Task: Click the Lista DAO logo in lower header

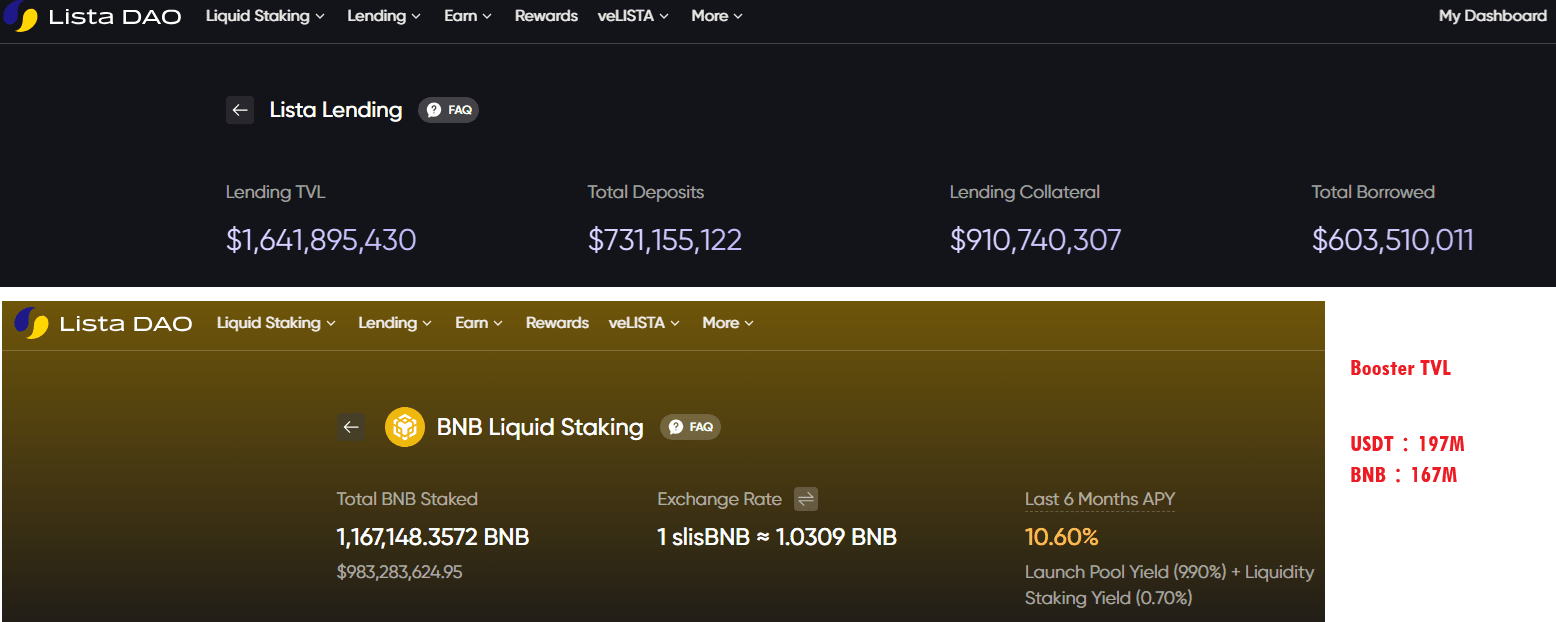Action: coord(103,323)
